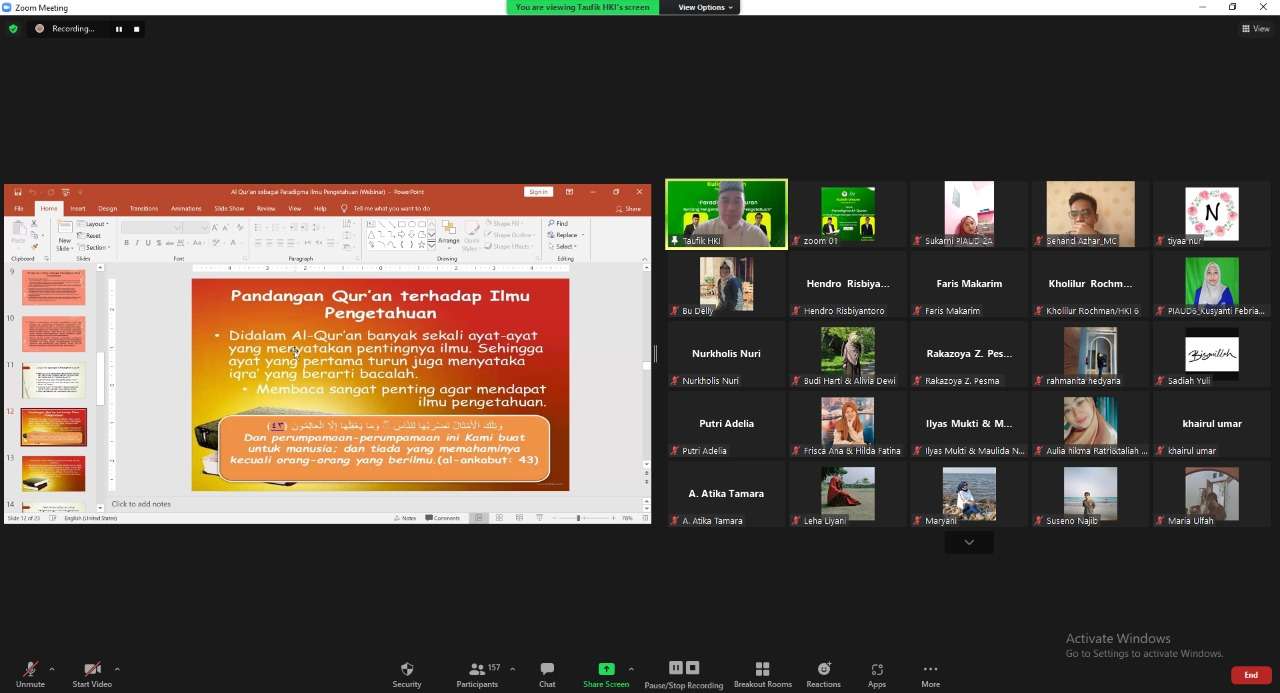This screenshot has width=1280, height=693.
Task: Open File tab in shared PowerPoint
Action: point(18,209)
